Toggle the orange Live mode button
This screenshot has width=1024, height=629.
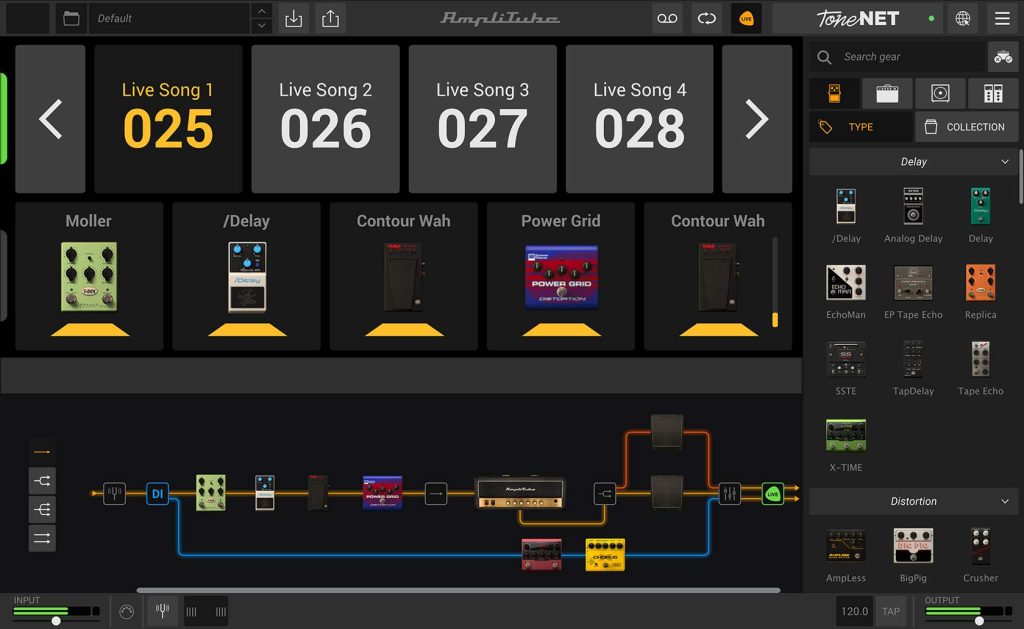coord(746,18)
